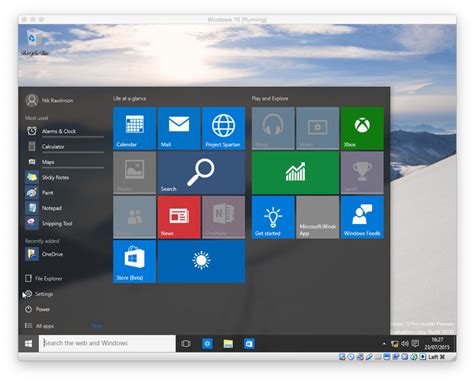
Task: Show hidden system tray icons arrow
Action: click(x=384, y=344)
